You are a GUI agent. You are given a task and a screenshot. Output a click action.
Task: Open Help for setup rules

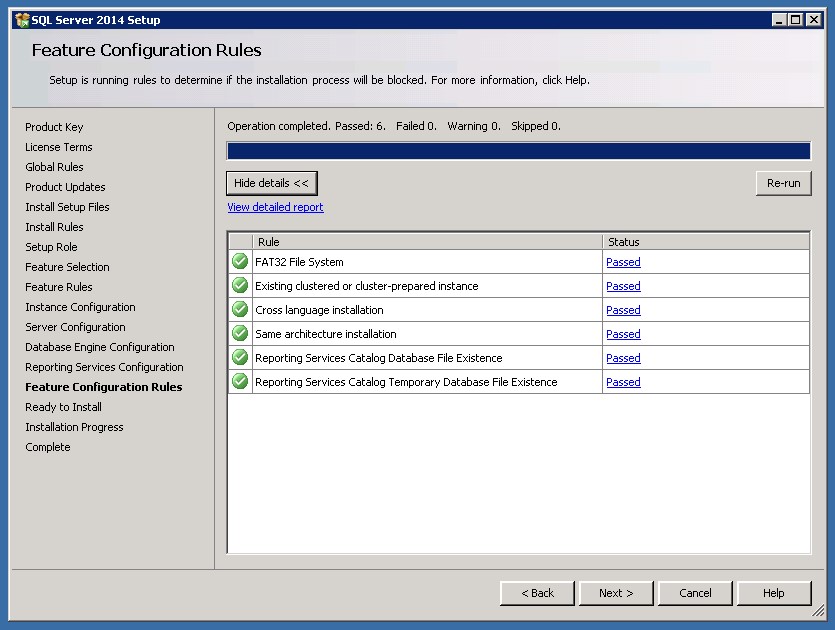click(x=774, y=593)
